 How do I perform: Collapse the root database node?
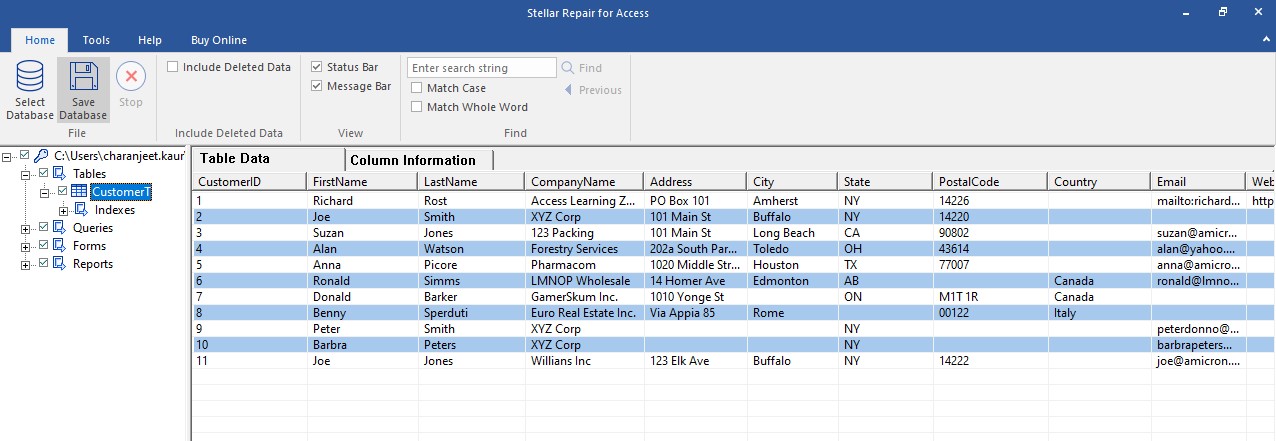tap(8, 156)
